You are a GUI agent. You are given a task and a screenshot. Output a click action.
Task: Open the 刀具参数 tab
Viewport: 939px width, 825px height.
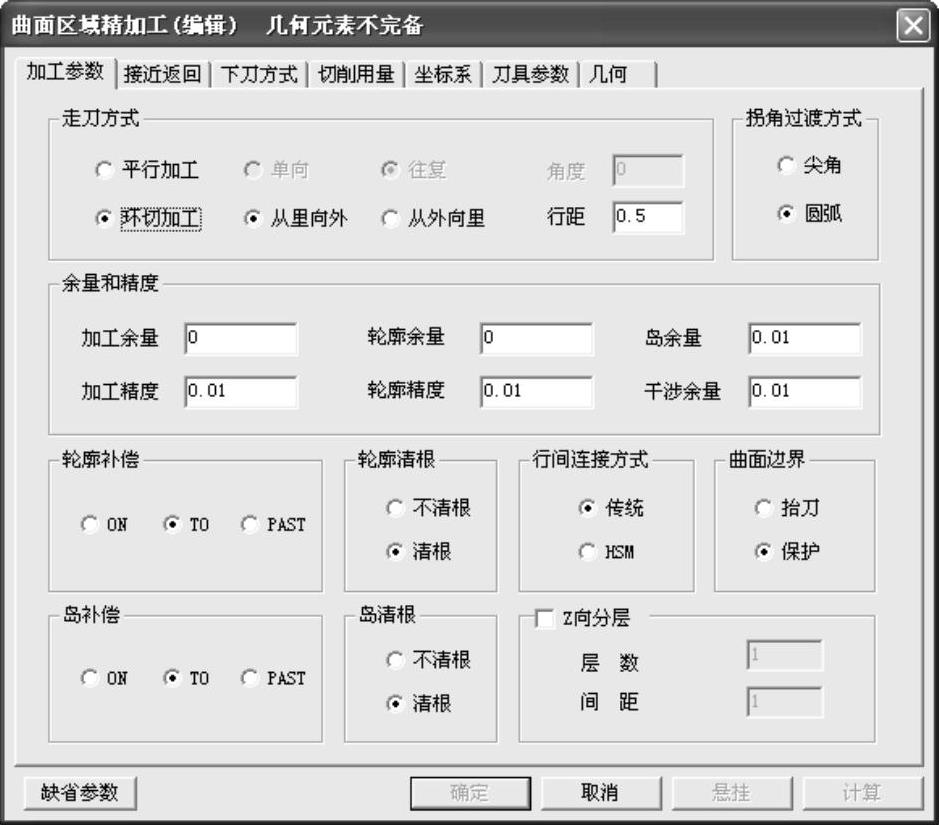[530, 75]
